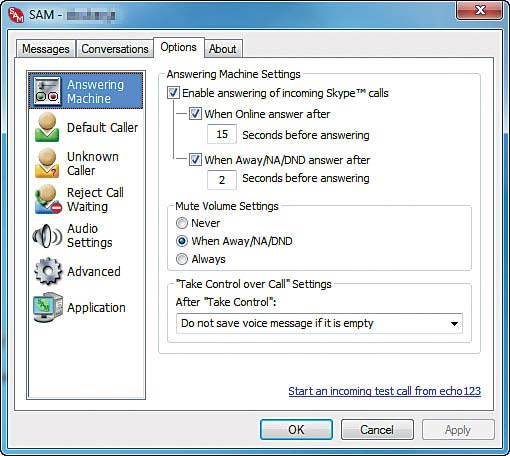Open the Advanced gear icon
This screenshot has width=510, height=456.
(48, 271)
